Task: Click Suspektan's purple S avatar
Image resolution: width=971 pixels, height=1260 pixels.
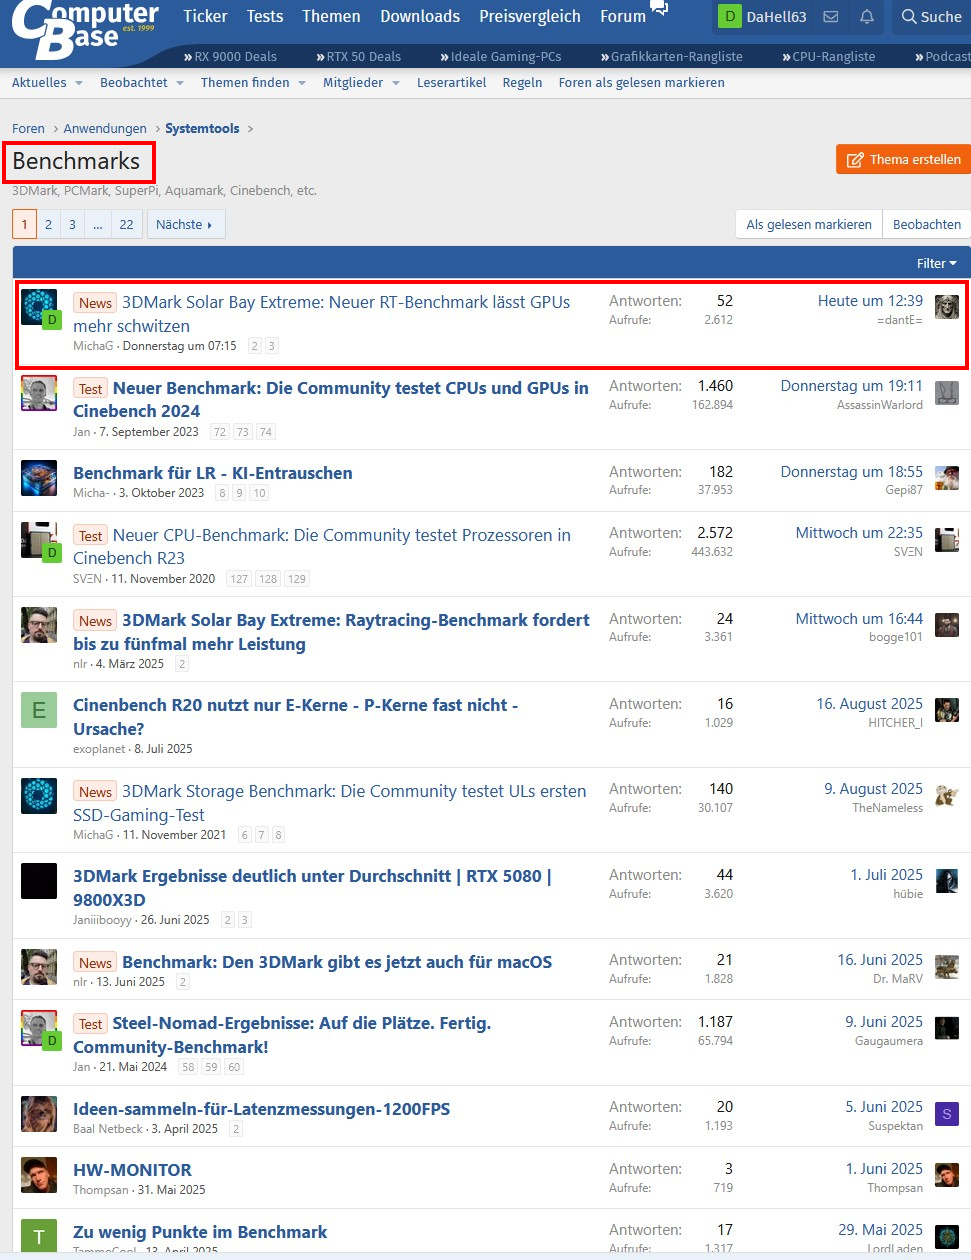Action: (947, 1114)
